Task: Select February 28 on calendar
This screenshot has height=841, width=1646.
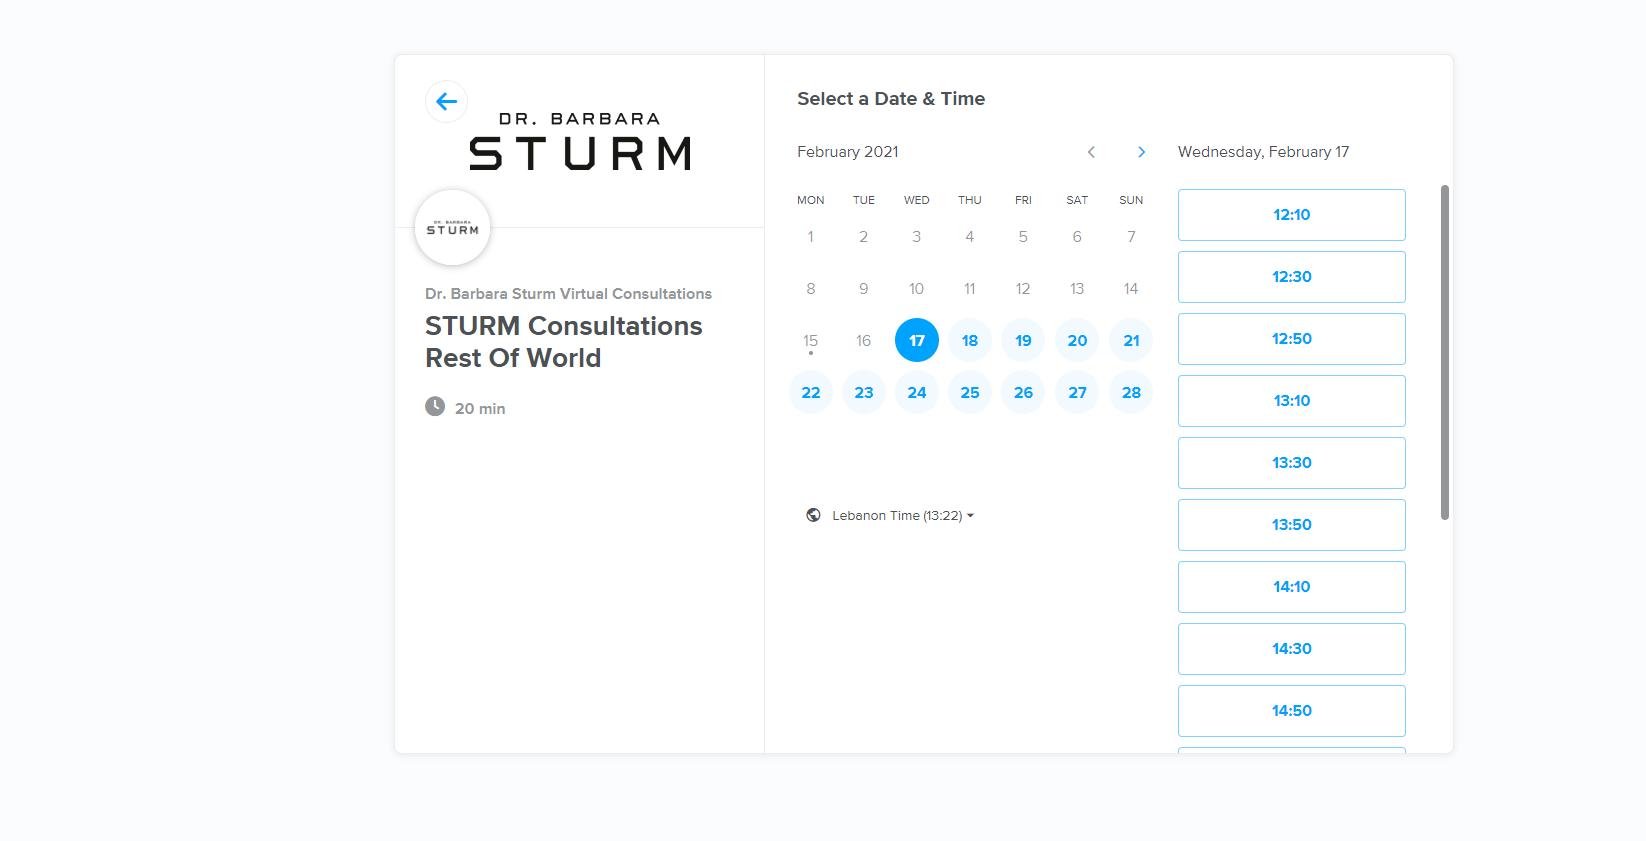Action: 1131,393
